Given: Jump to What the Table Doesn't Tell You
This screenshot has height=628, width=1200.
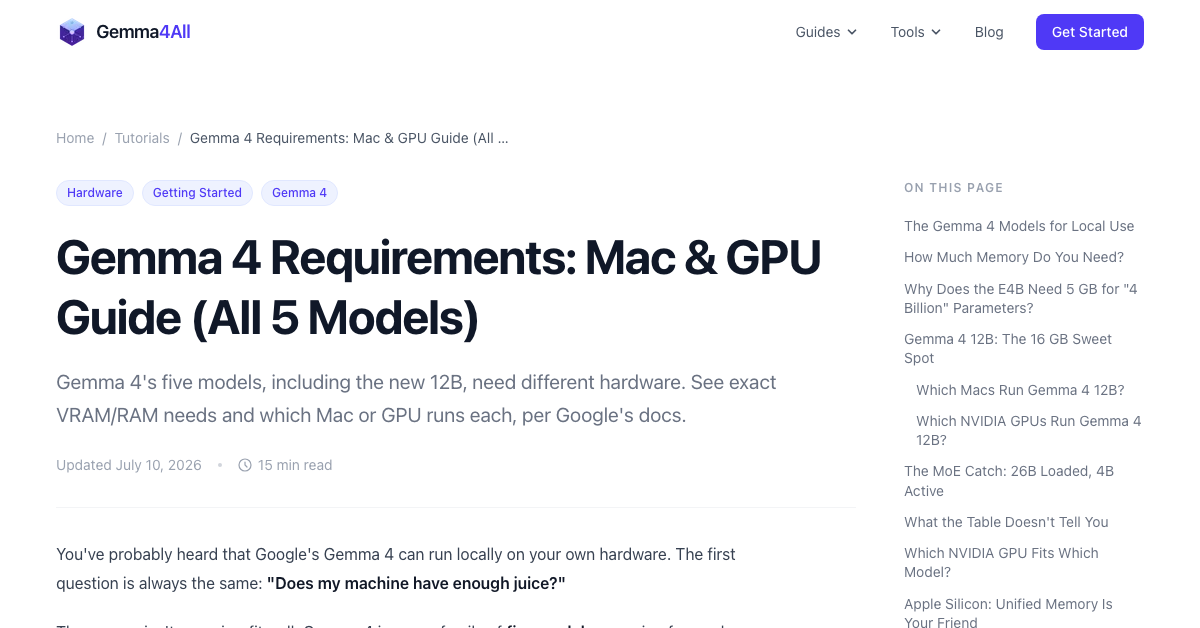Looking at the screenshot, I should (1006, 522).
